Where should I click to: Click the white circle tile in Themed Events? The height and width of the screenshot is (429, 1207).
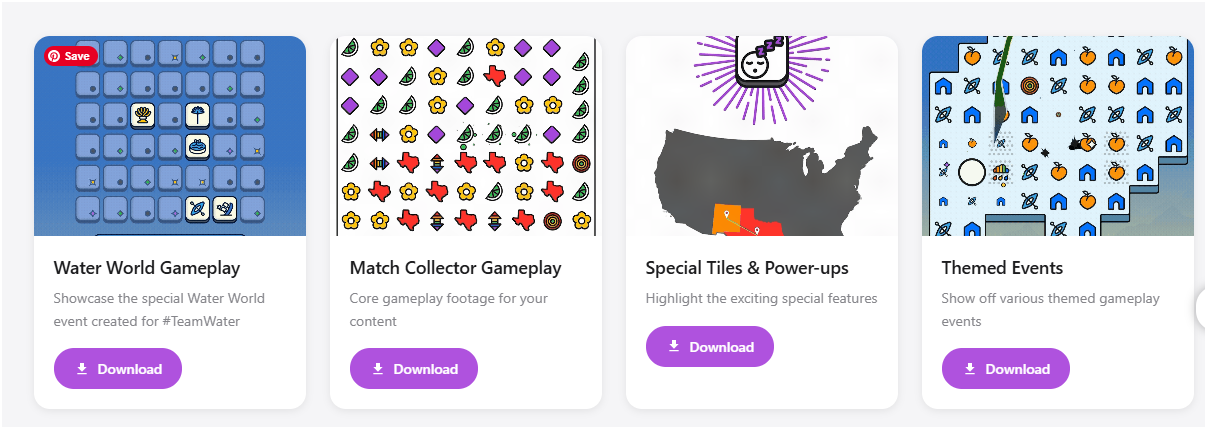(x=972, y=173)
